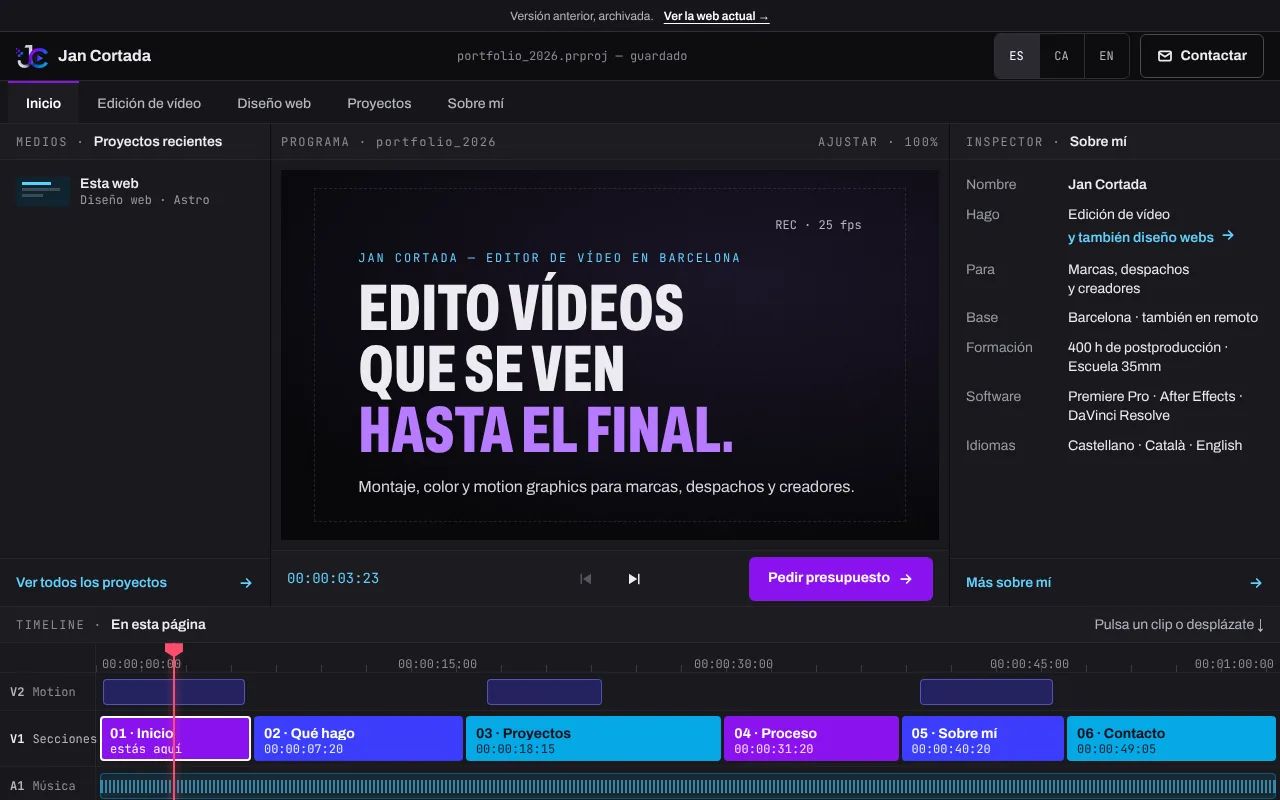Click the A1 Música audio waveform

[688, 787]
